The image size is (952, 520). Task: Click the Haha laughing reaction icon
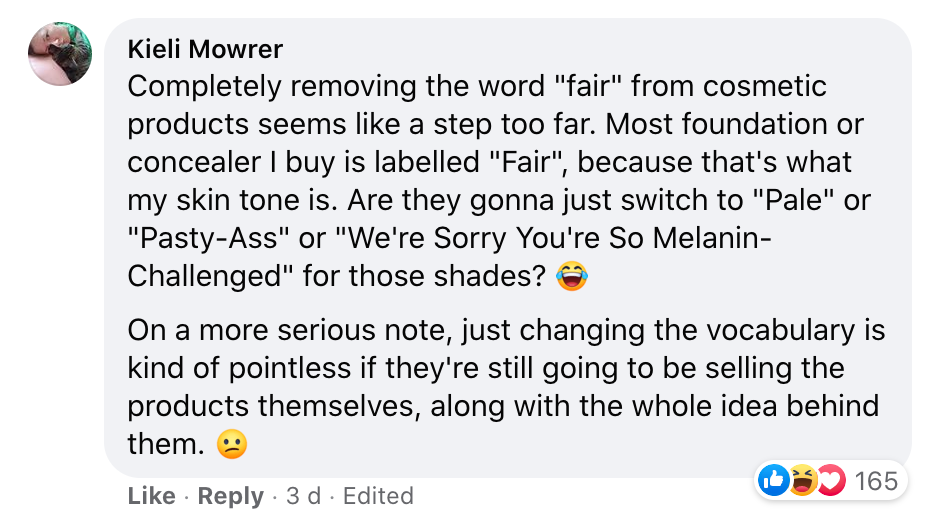[x=802, y=481]
